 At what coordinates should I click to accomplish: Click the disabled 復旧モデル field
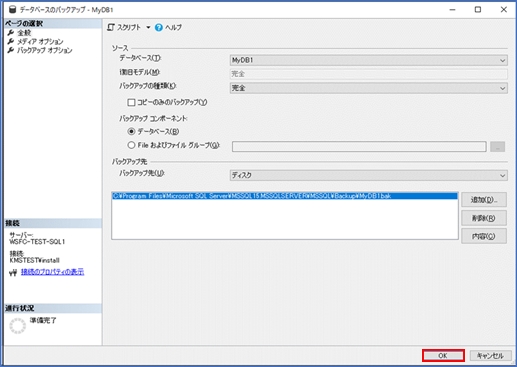coord(368,74)
